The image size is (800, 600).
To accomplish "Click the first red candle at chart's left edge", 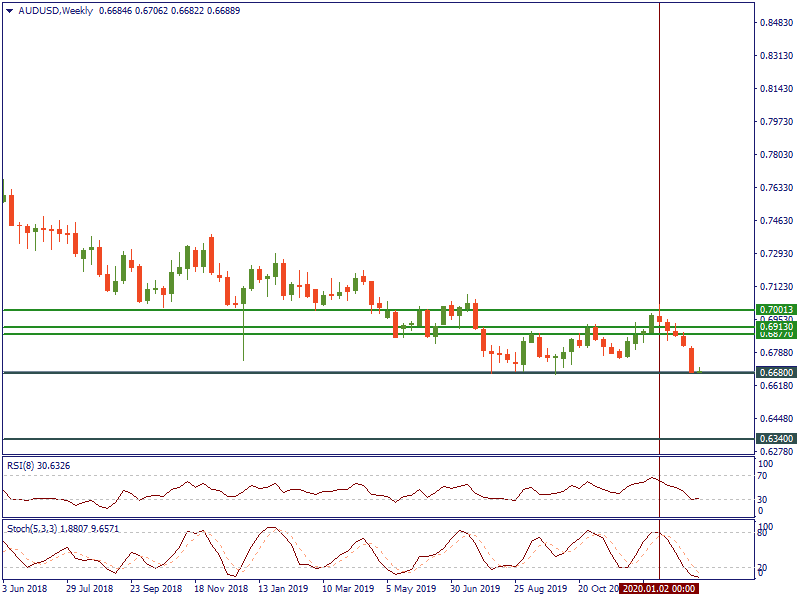I will [x=11, y=209].
